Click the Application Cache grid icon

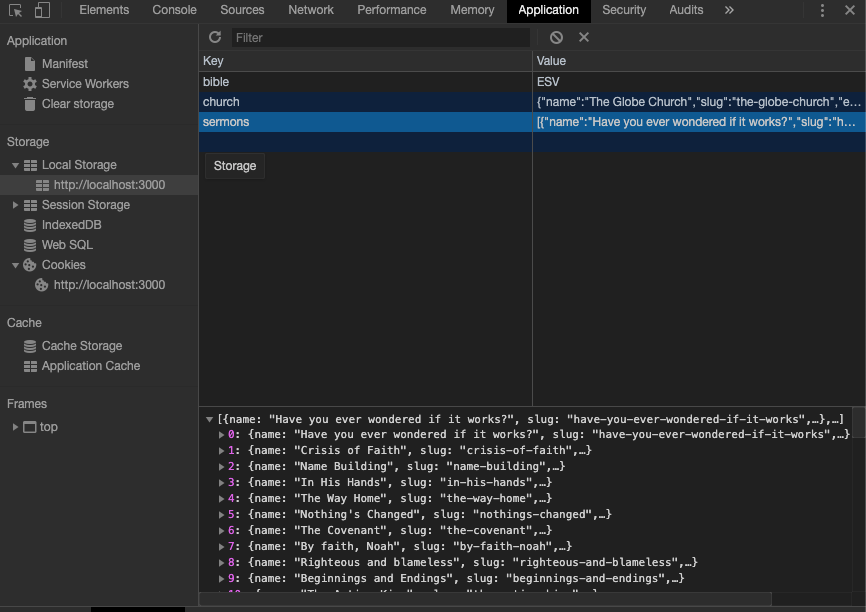30,366
